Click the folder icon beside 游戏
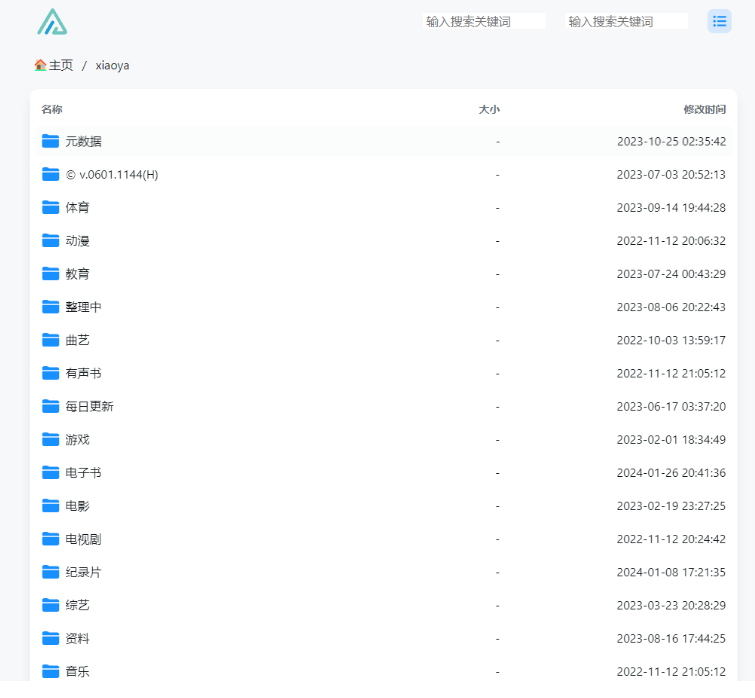The height and width of the screenshot is (698, 755). (50, 439)
